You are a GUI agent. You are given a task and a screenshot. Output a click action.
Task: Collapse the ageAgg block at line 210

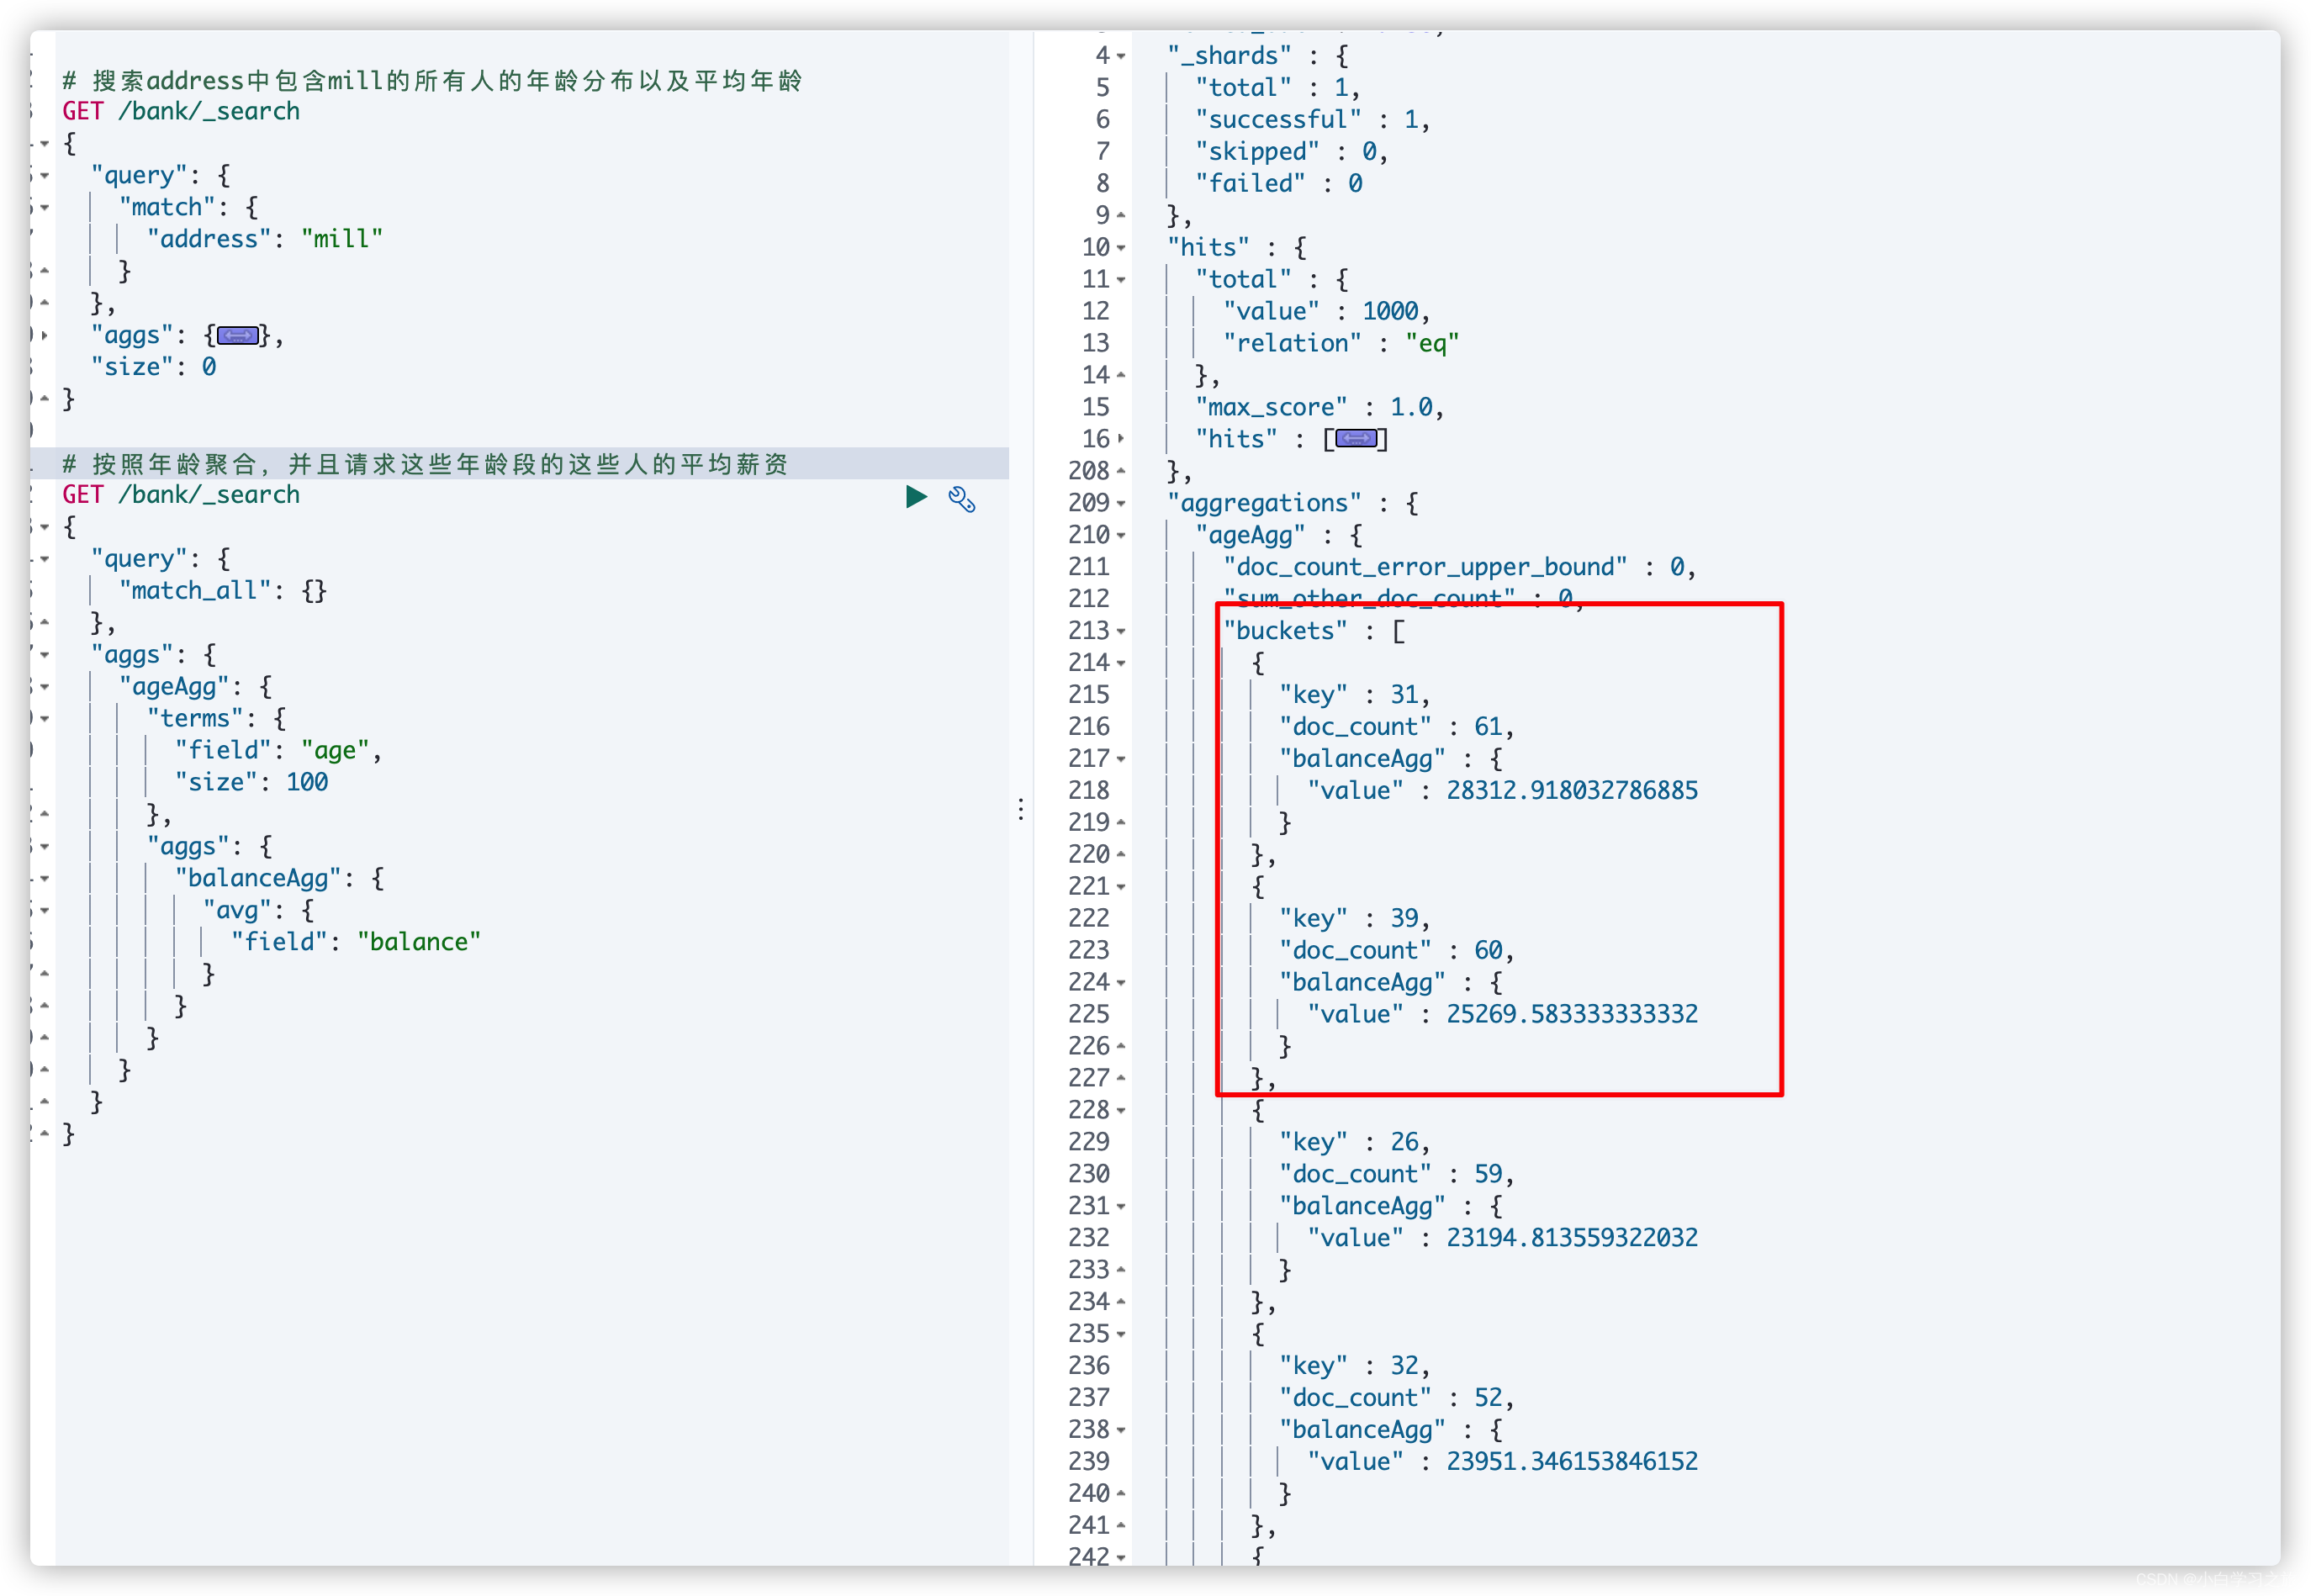(1121, 536)
